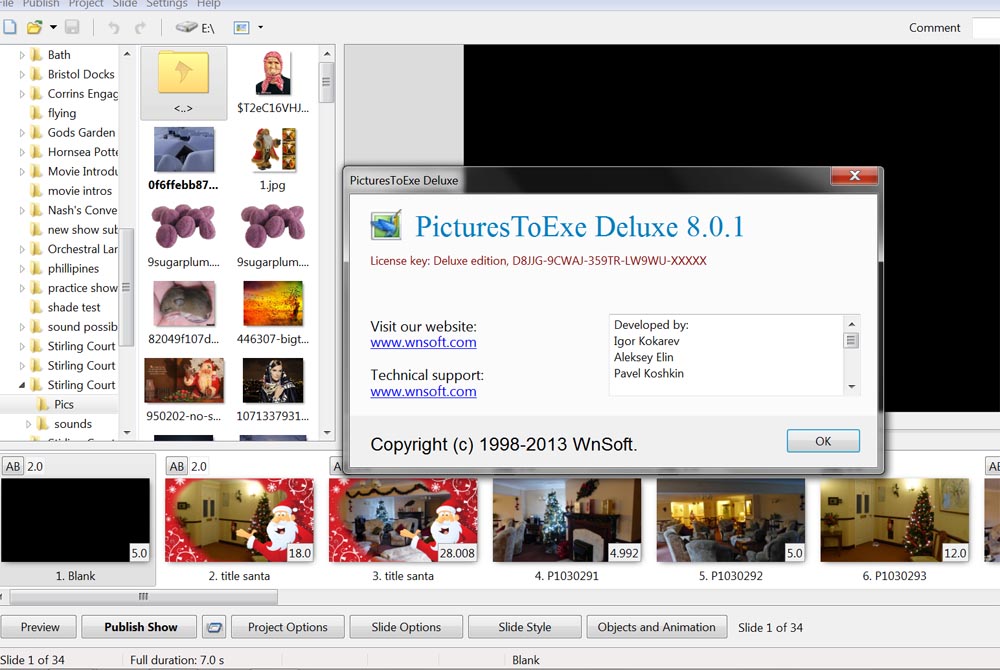This screenshot has height=670, width=1000.
Task: Open the Publish menu
Action: coord(41,4)
